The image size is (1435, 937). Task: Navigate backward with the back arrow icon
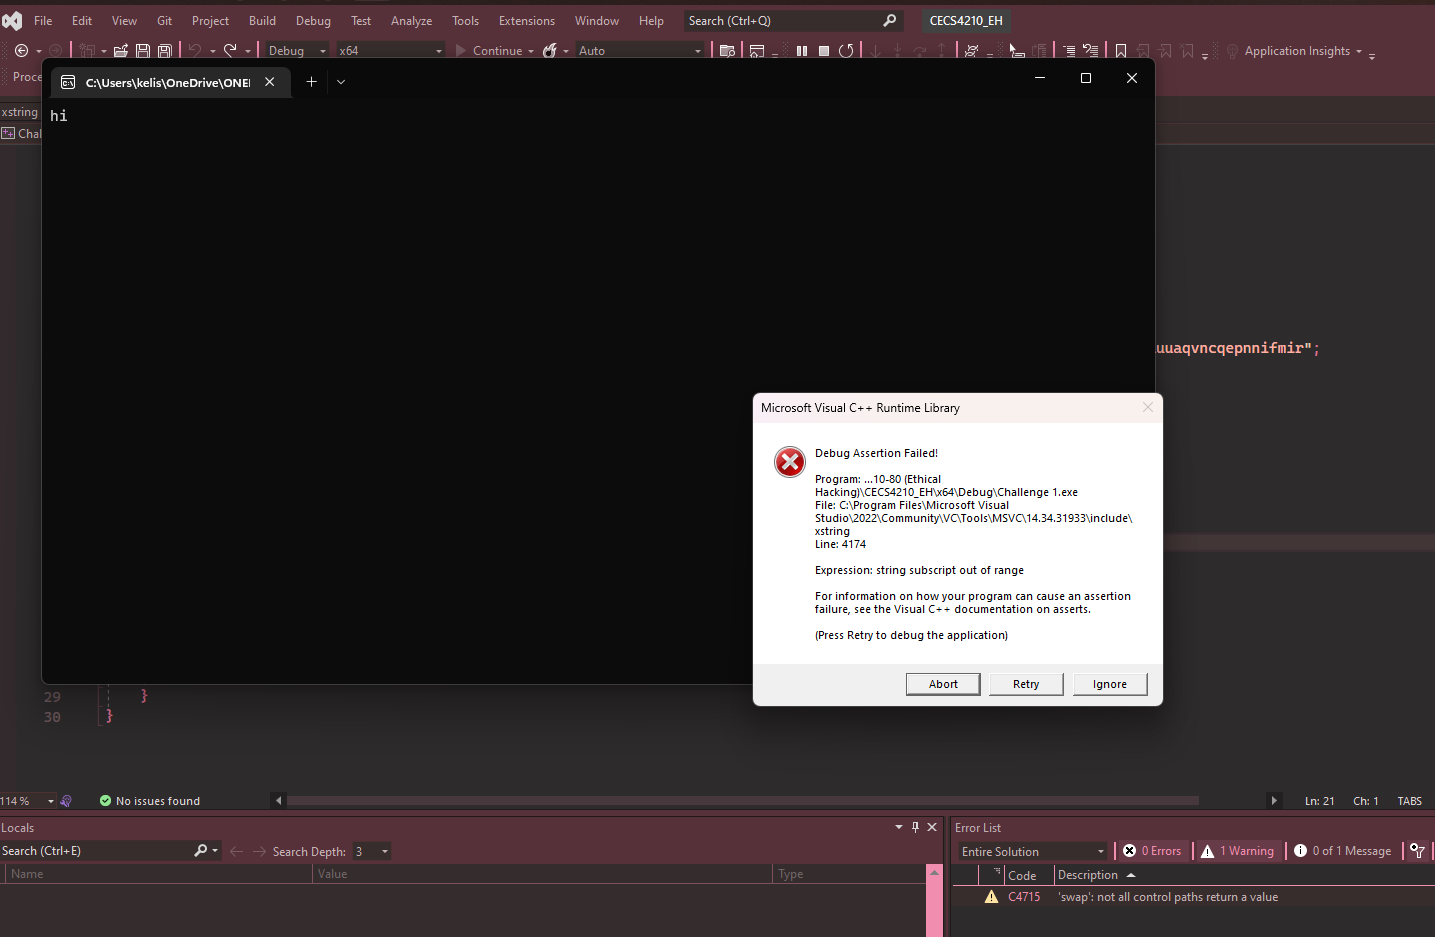click(21, 51)
